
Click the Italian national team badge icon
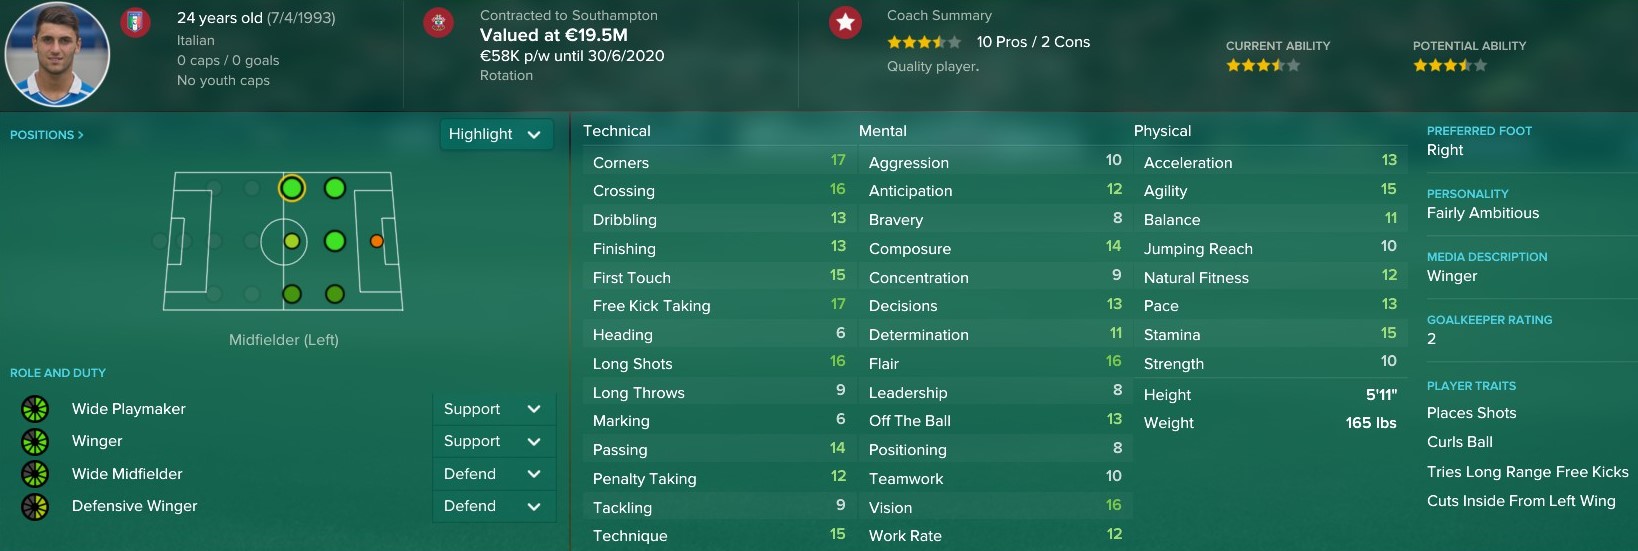pos(136,22)
